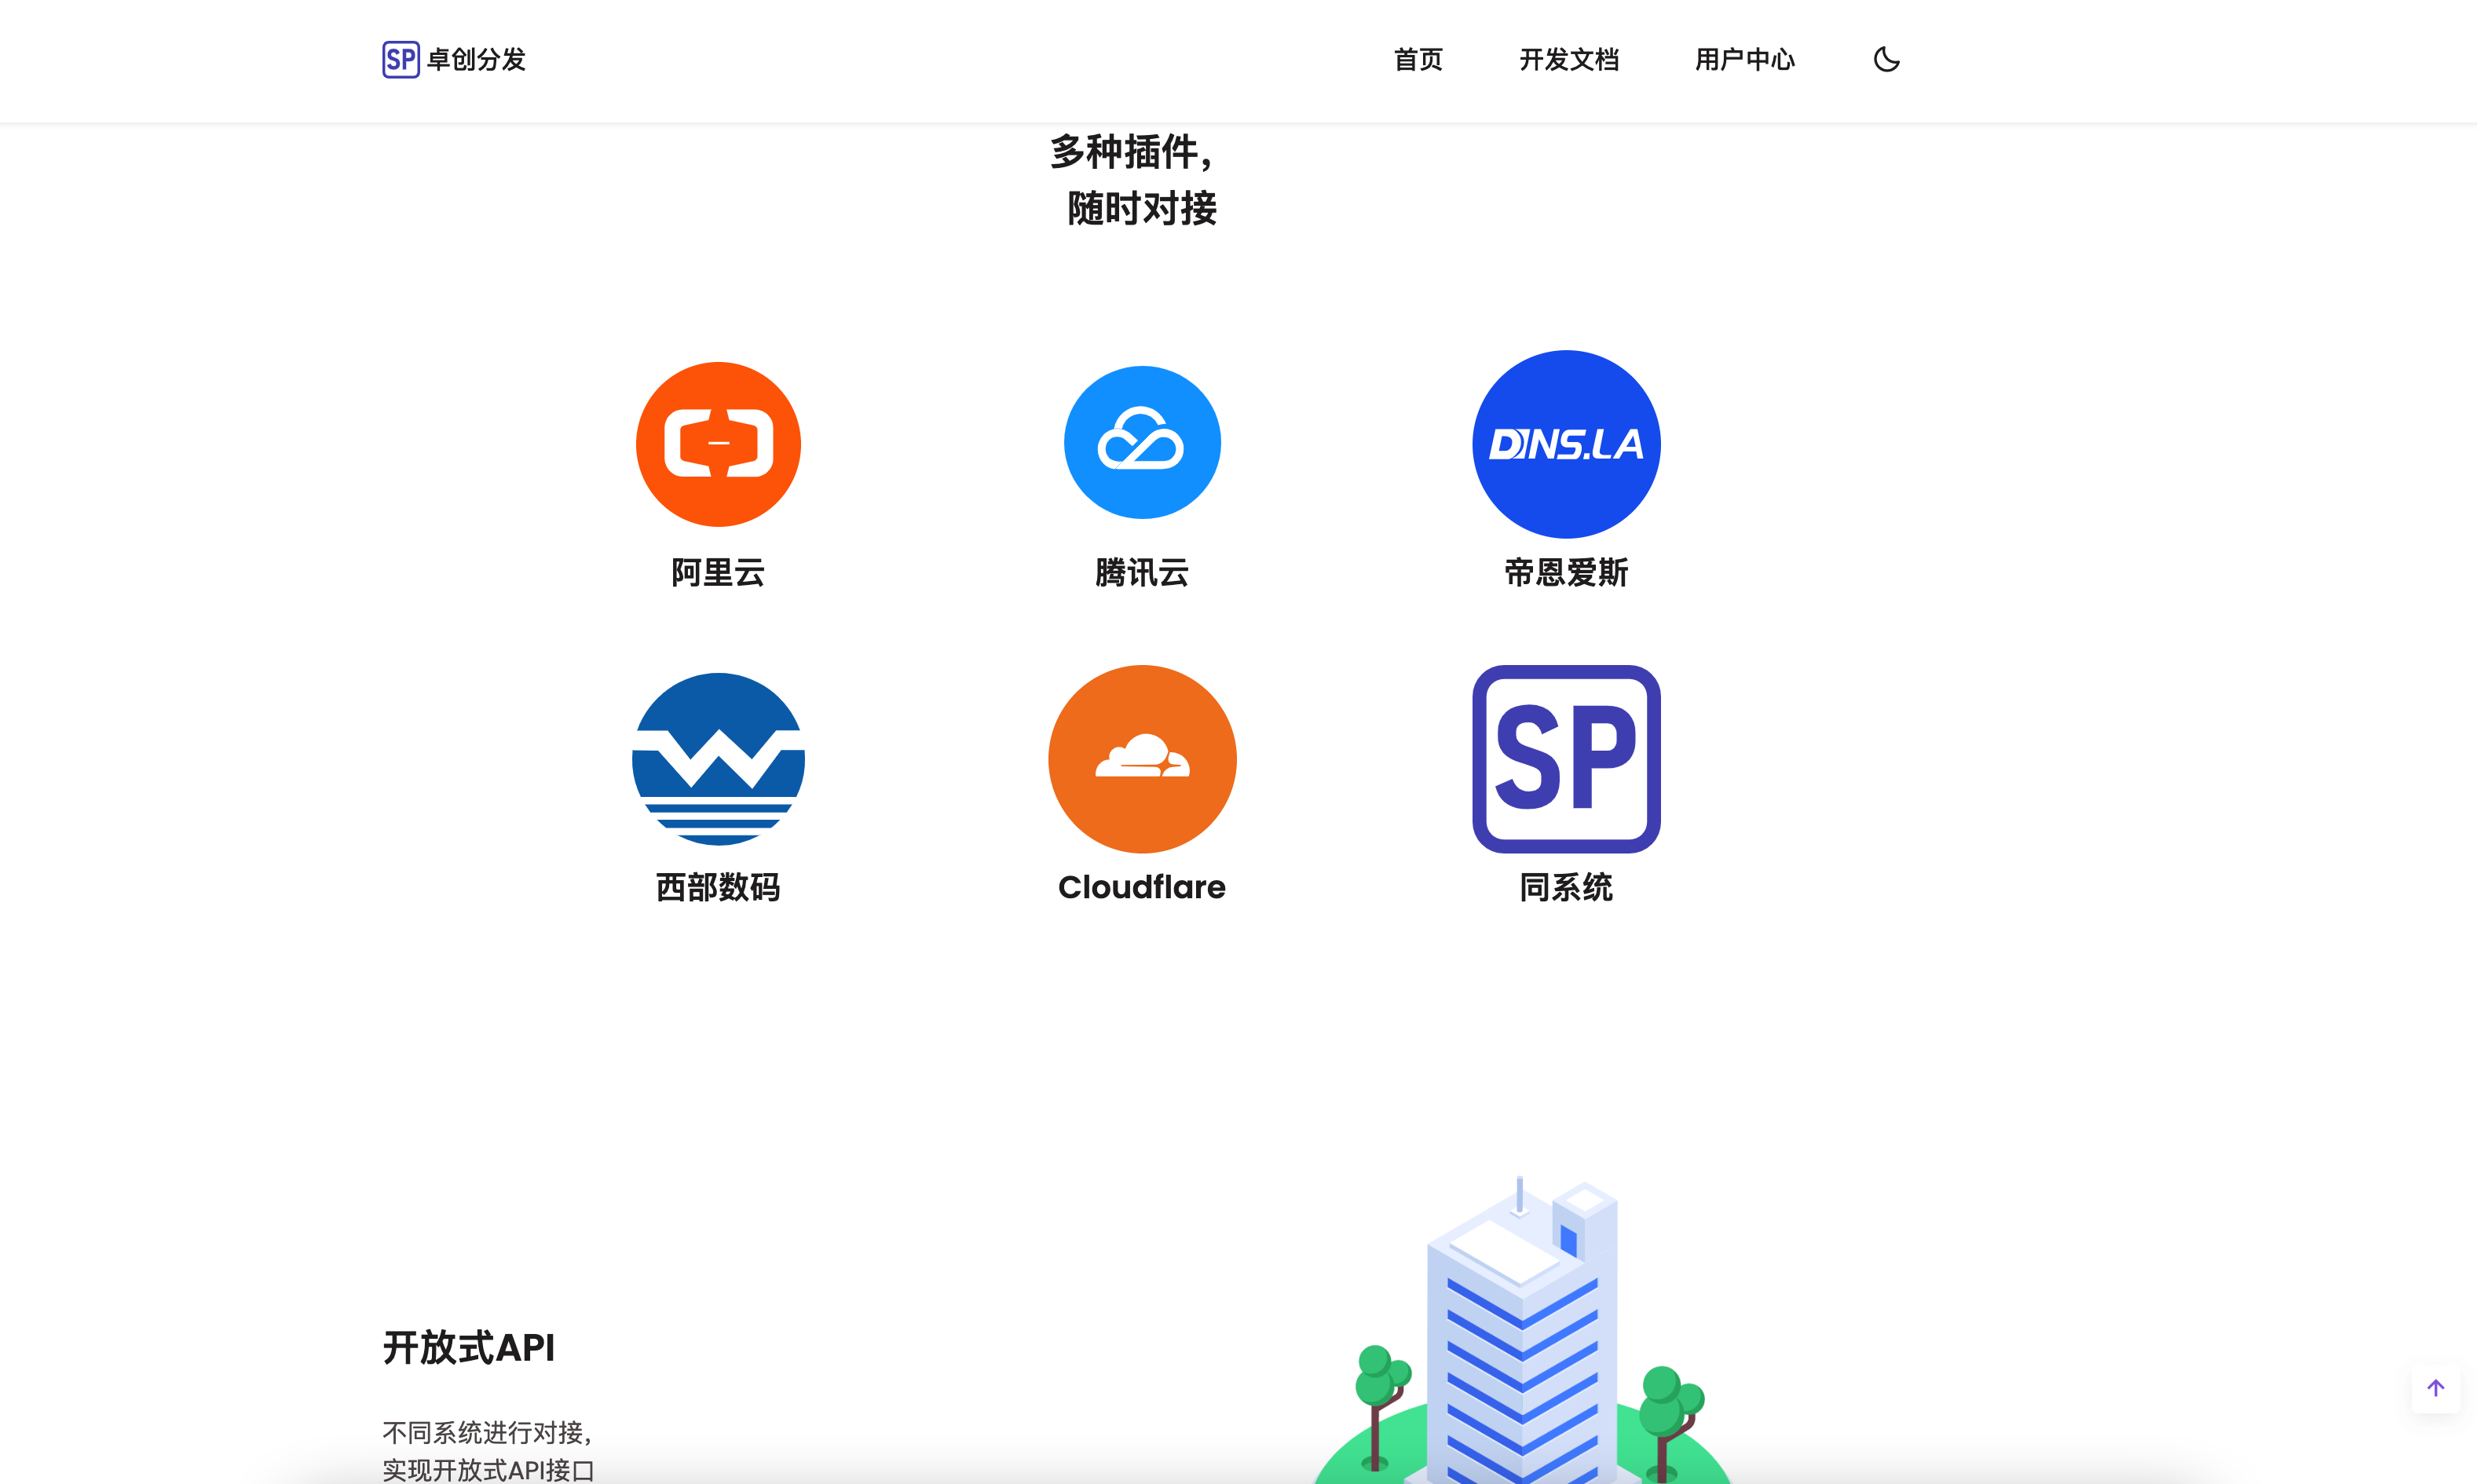2477x1484 pixels.
Task: Go to 开发文档 in the navigation
Action: click(1569, 60)
